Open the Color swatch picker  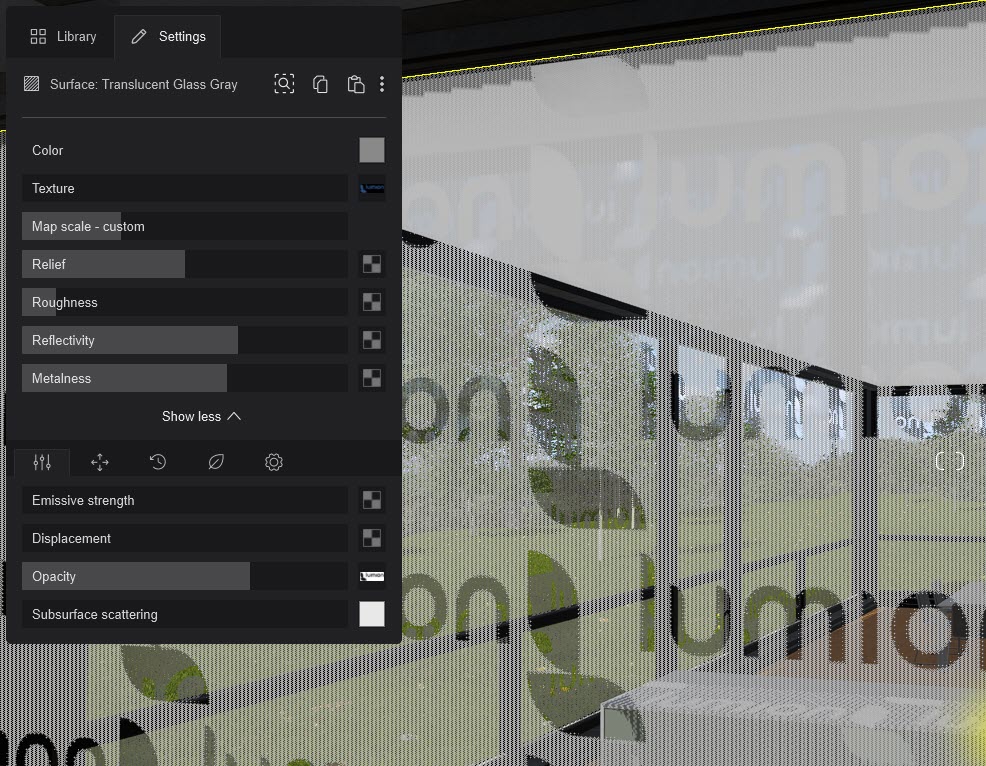[372, 150]
